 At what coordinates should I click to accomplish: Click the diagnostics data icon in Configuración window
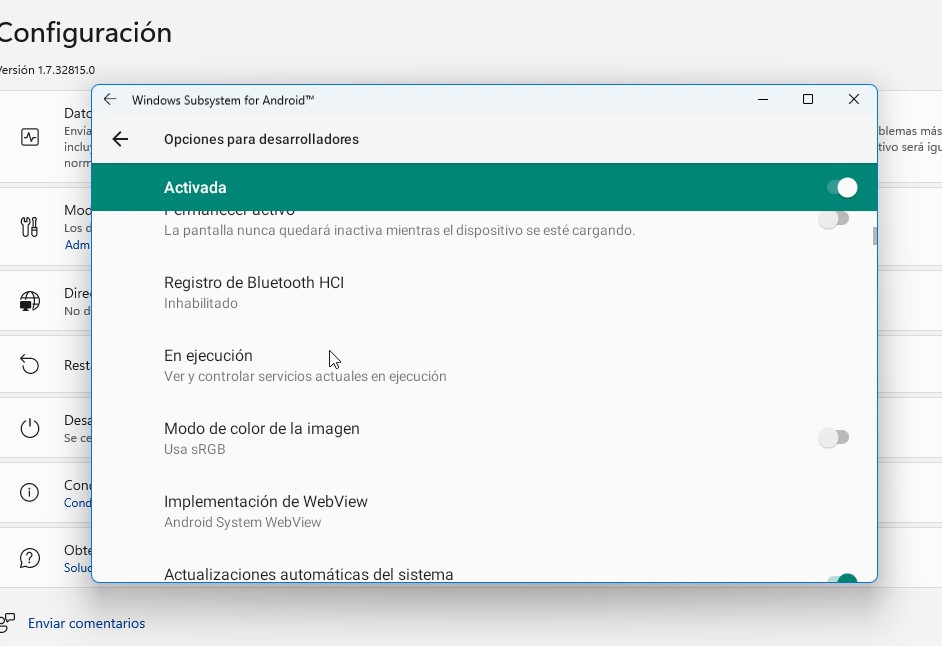(29, 137)
